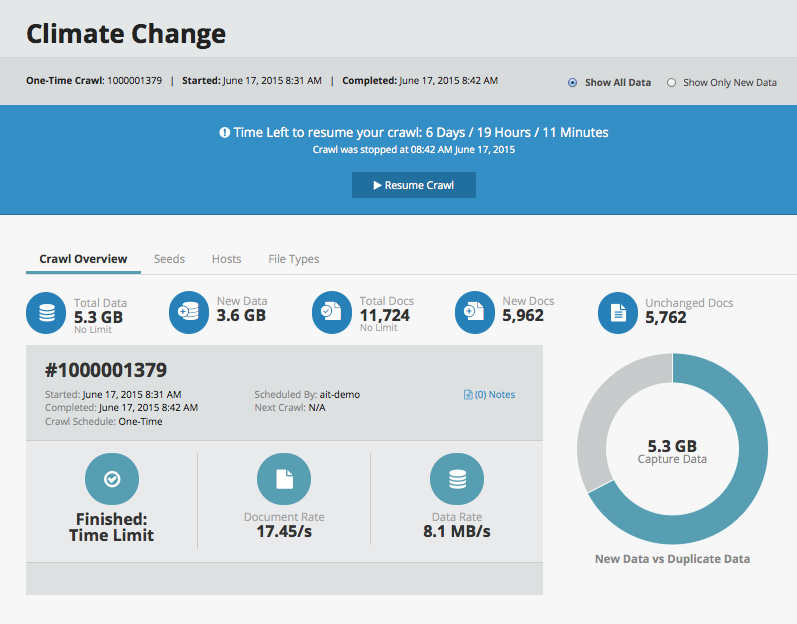Click the Document Rate icon

tap(284, 480)
